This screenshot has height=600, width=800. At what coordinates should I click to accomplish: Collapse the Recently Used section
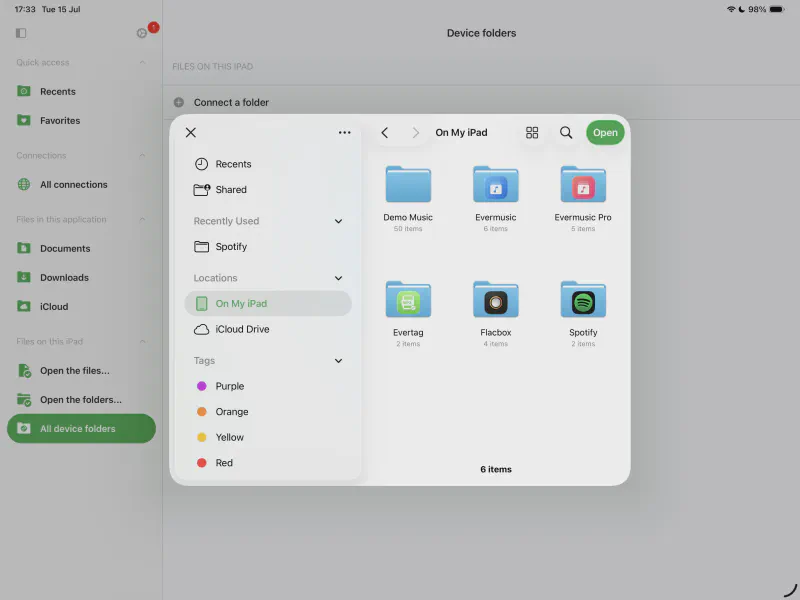tap(338, 221)
